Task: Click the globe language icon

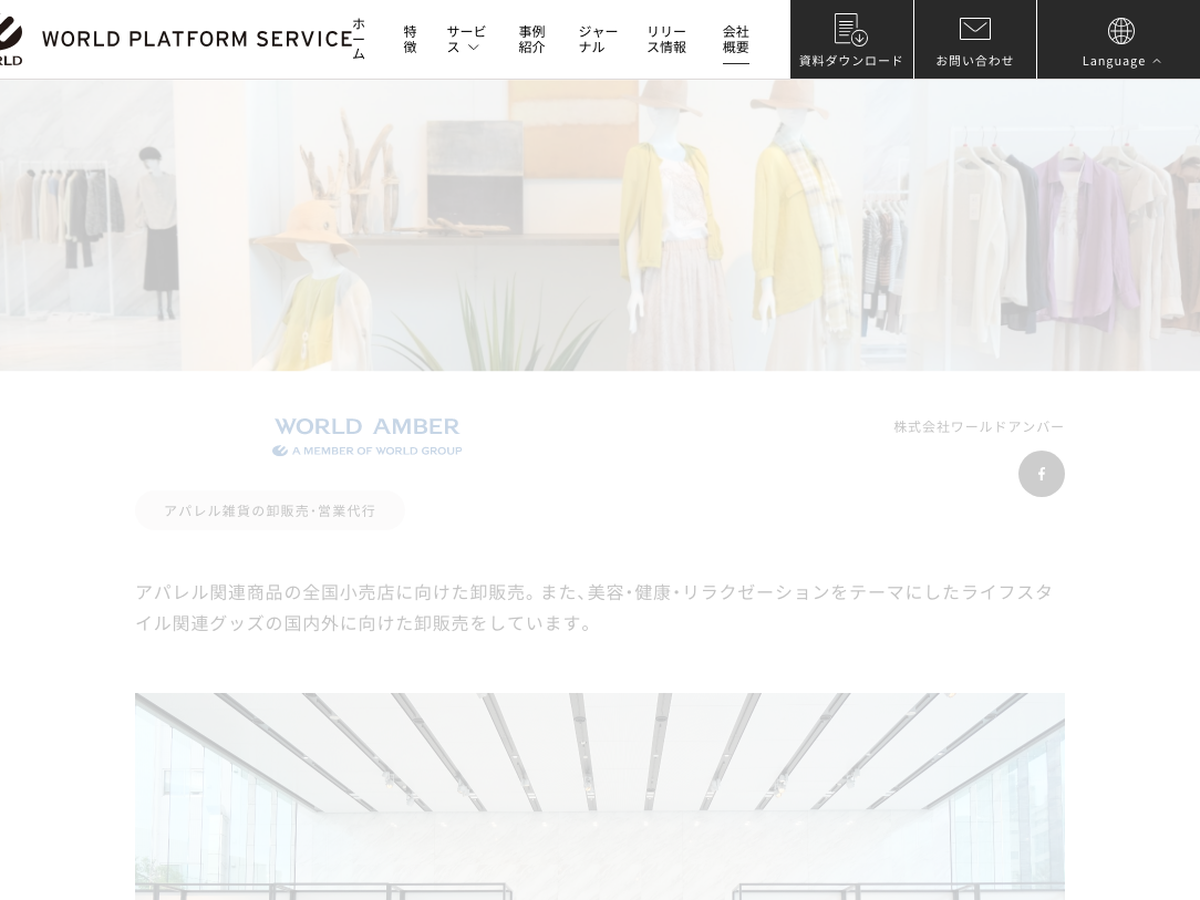Action: 1121,30
